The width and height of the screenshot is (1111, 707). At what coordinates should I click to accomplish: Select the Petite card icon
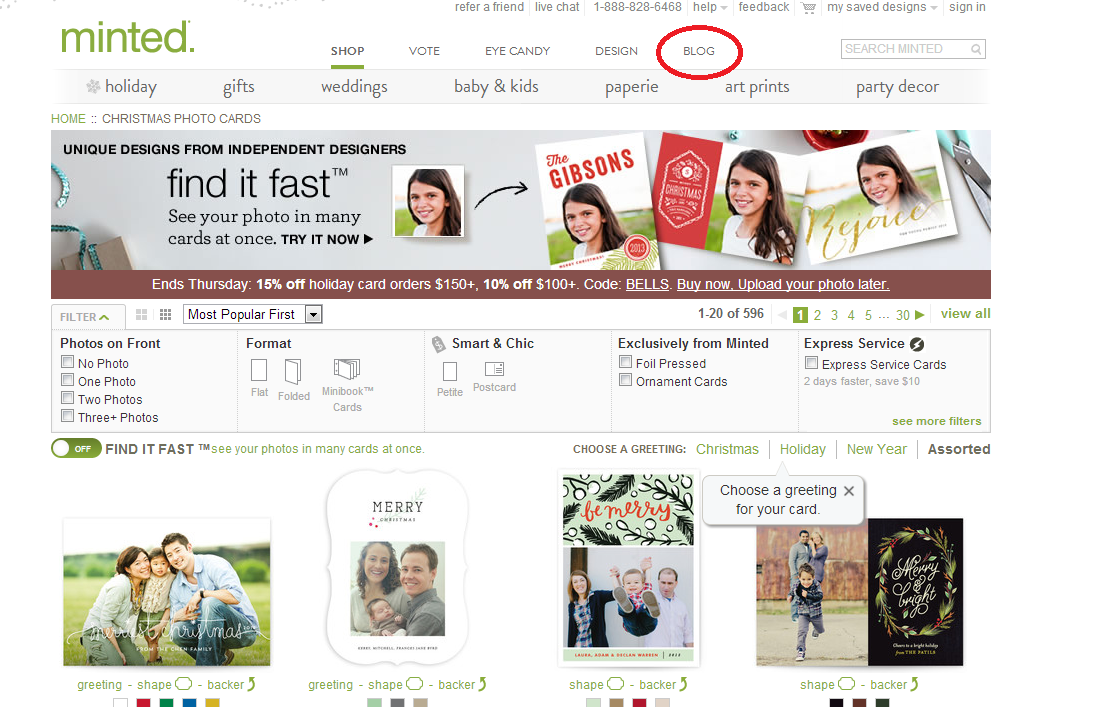450,371
